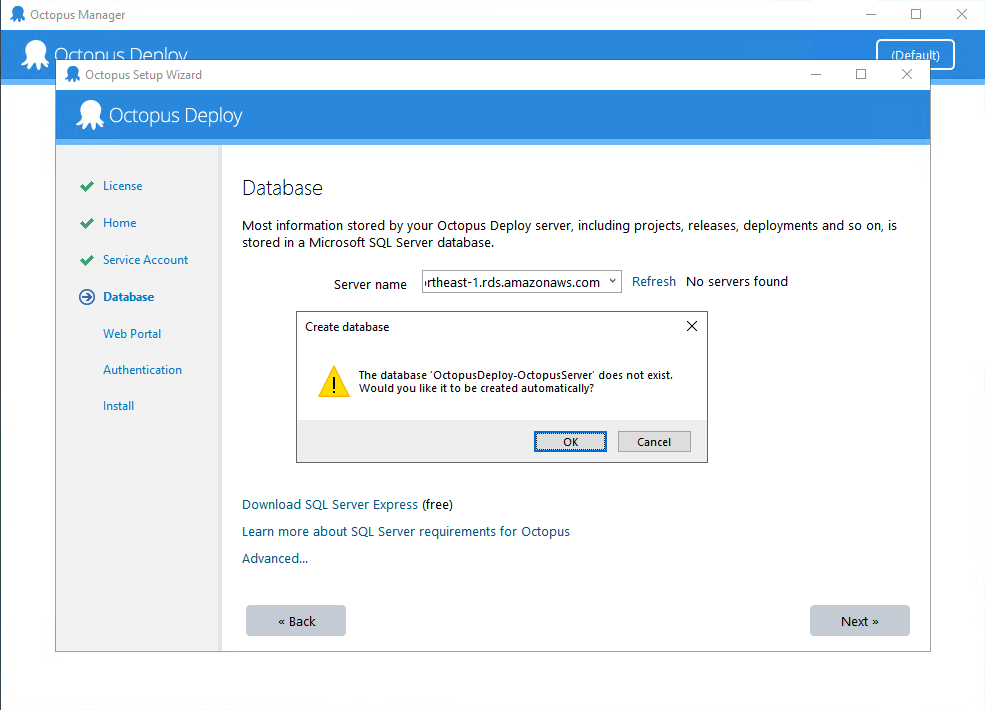The width and height of the screenshot is (985, 710).
Task: Select the Authentication wizard step
Action: 142,370
